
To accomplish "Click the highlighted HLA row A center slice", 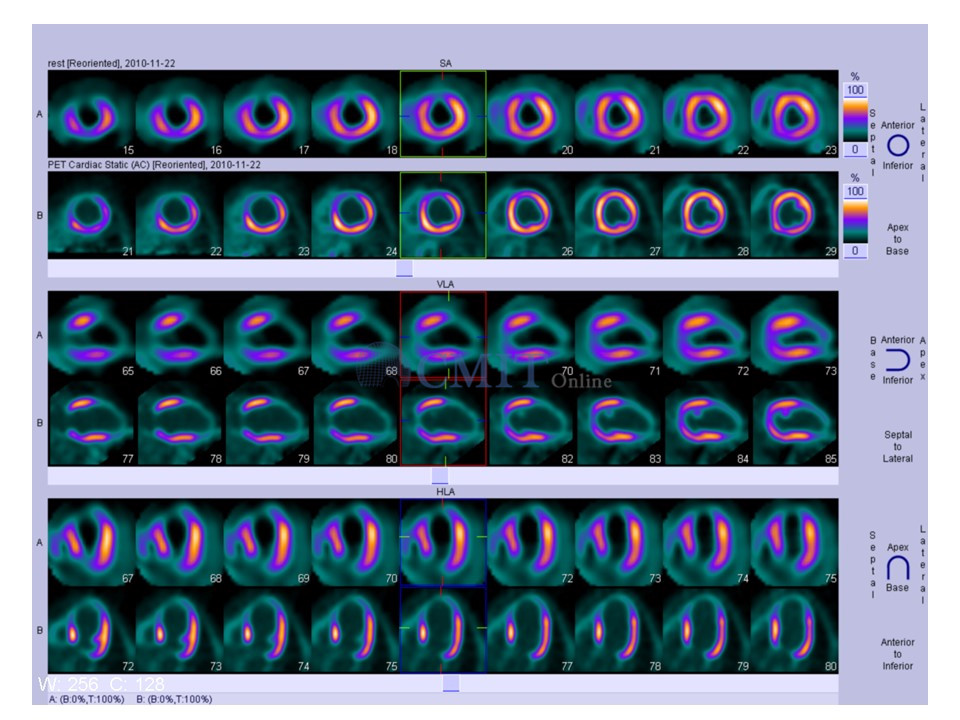I will (443, 542).
